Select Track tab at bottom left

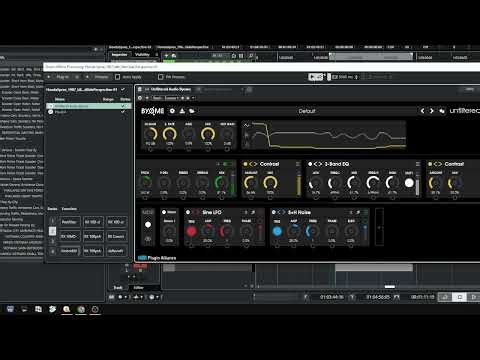[x=118, y=287]
